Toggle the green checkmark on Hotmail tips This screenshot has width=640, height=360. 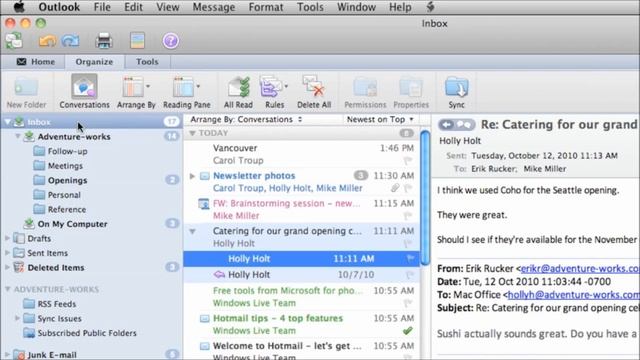click(x=408, y=331)
